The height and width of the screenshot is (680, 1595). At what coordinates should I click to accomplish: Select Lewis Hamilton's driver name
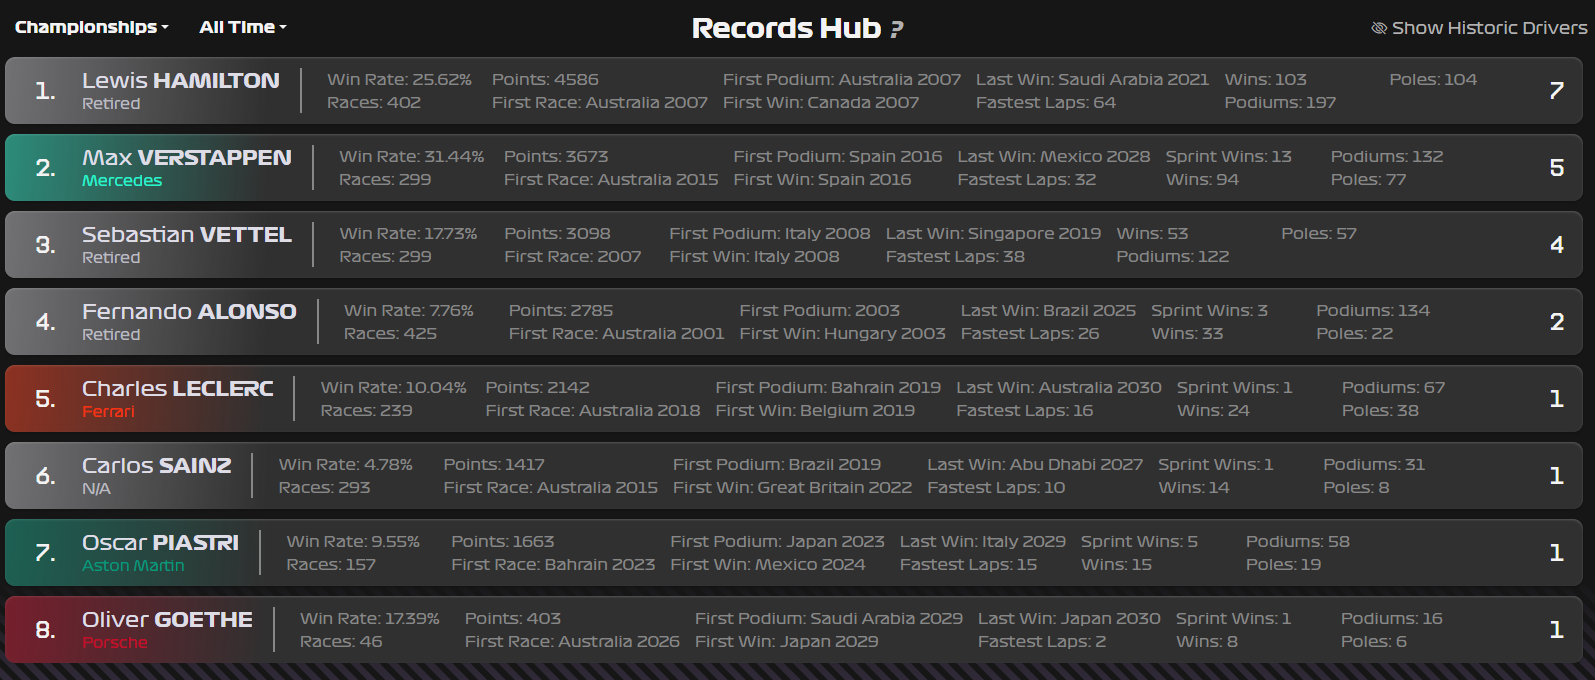(180, 81)
